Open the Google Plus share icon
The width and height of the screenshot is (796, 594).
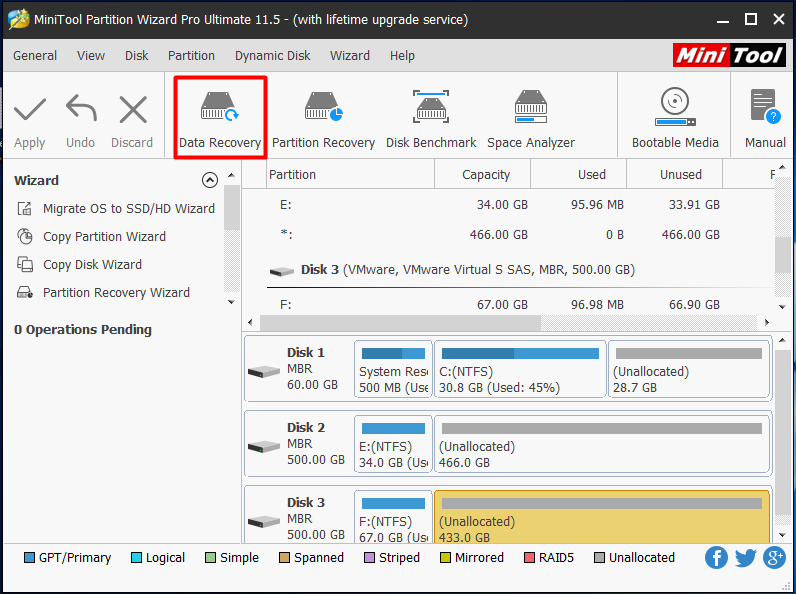pyautogui.click(x=775, y=557)
